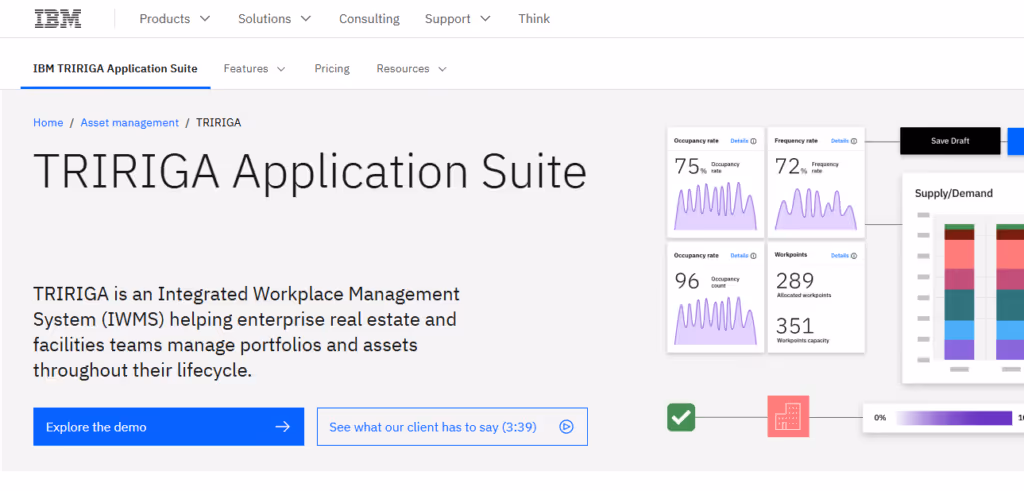The image size is (1024, 491).
Task: Click the info icon in Frequency rate card
Action: pyautogui.click(x=854, y=141)
